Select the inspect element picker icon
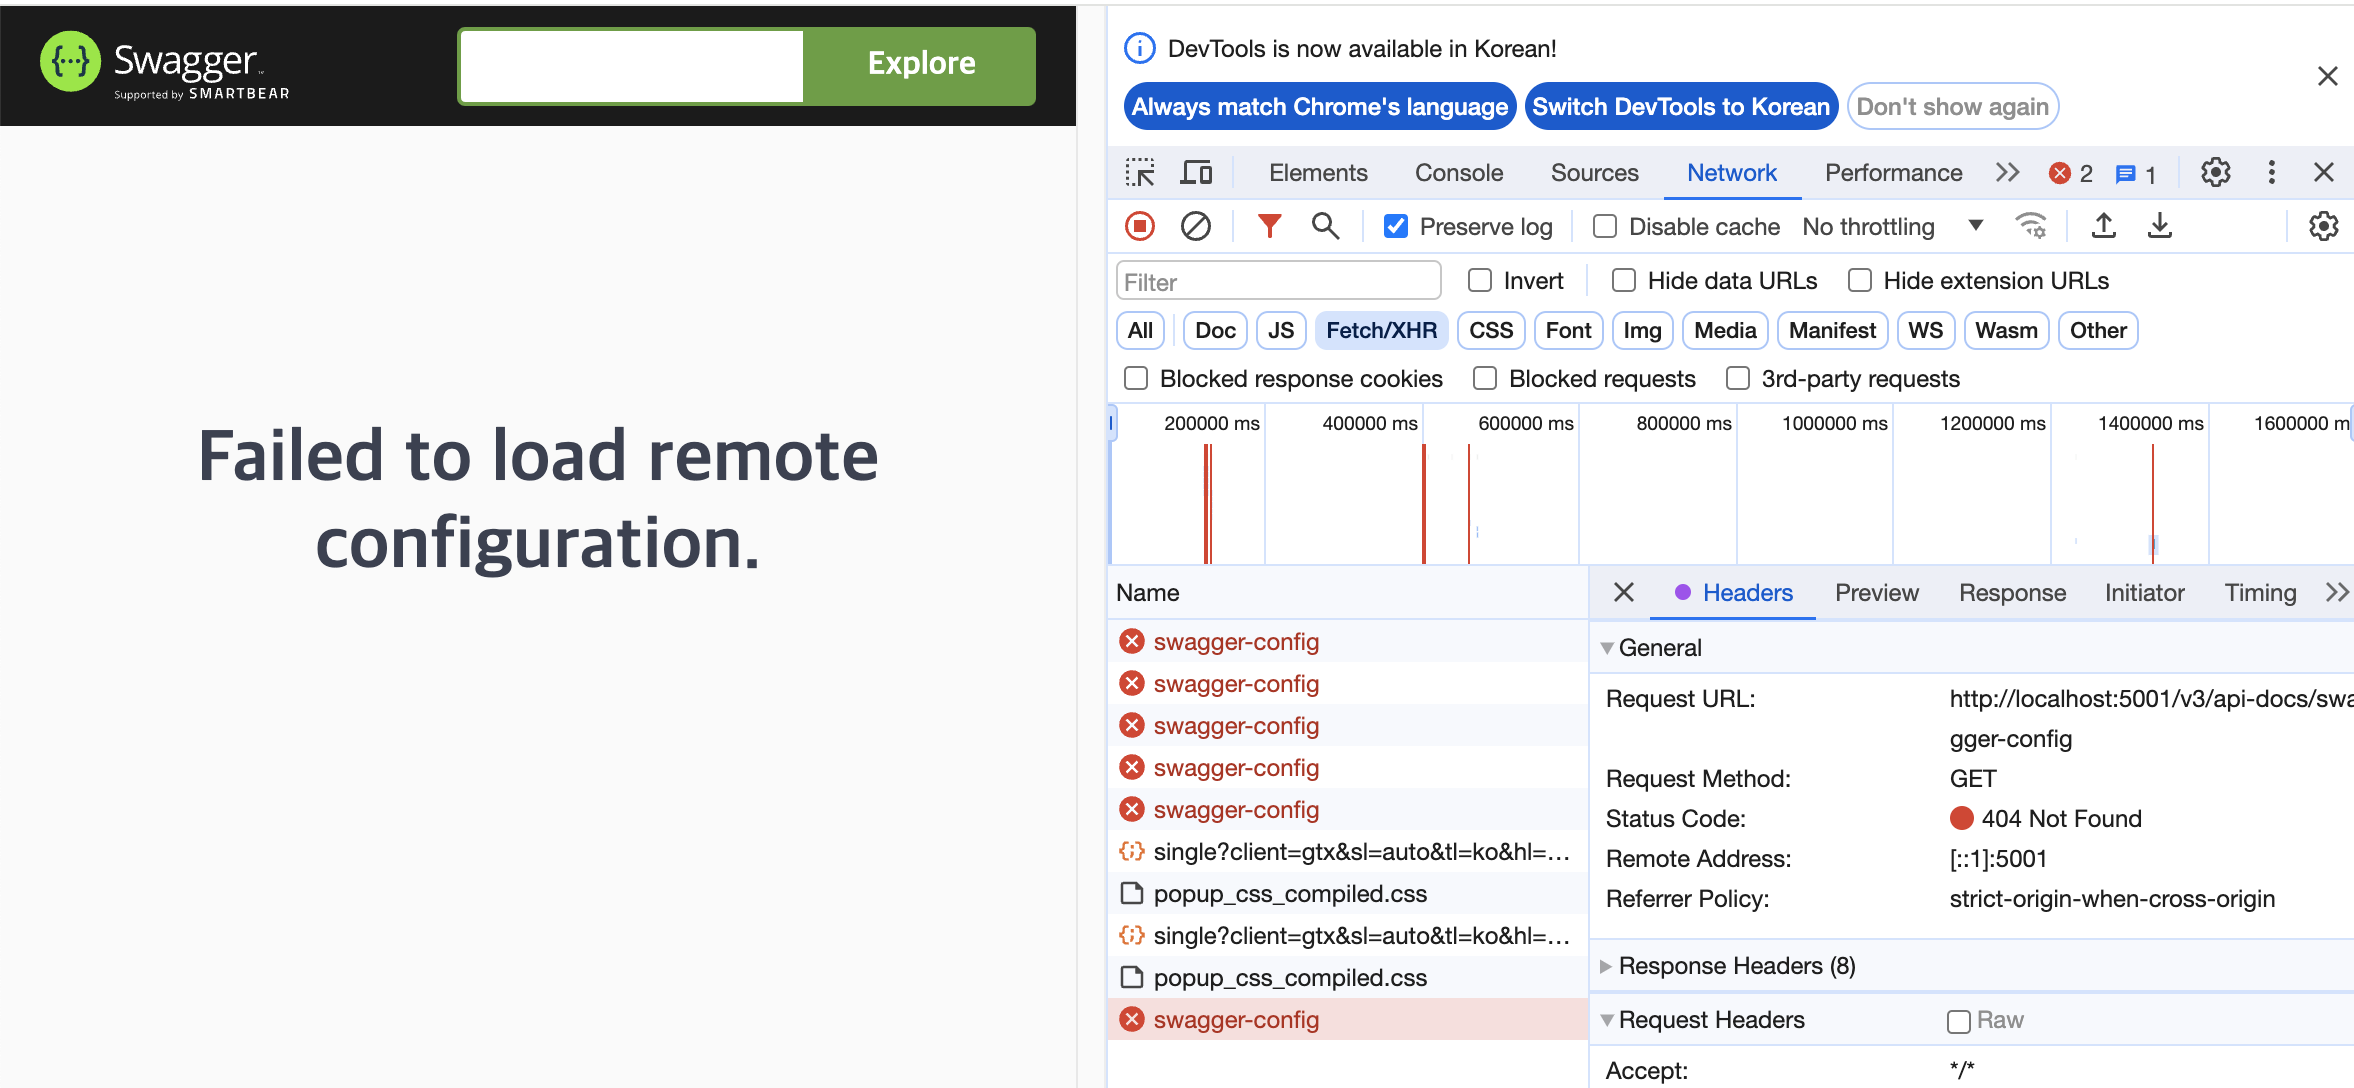This screenshot has width=2354, height=1088. [x=1140, y=173]
